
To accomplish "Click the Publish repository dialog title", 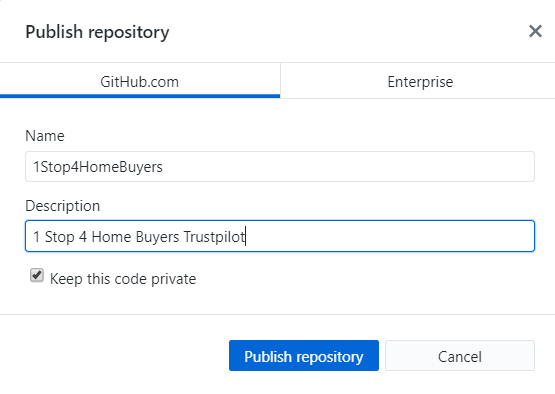I will coord(97,32).
